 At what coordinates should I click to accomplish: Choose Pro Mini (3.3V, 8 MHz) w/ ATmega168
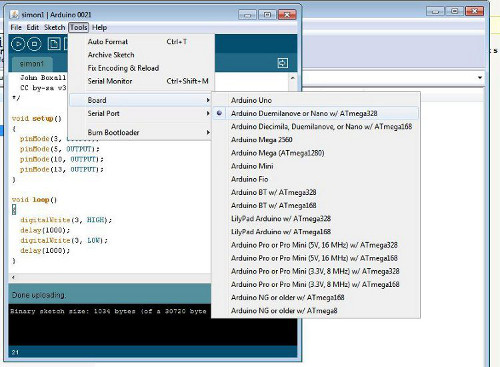316,284
